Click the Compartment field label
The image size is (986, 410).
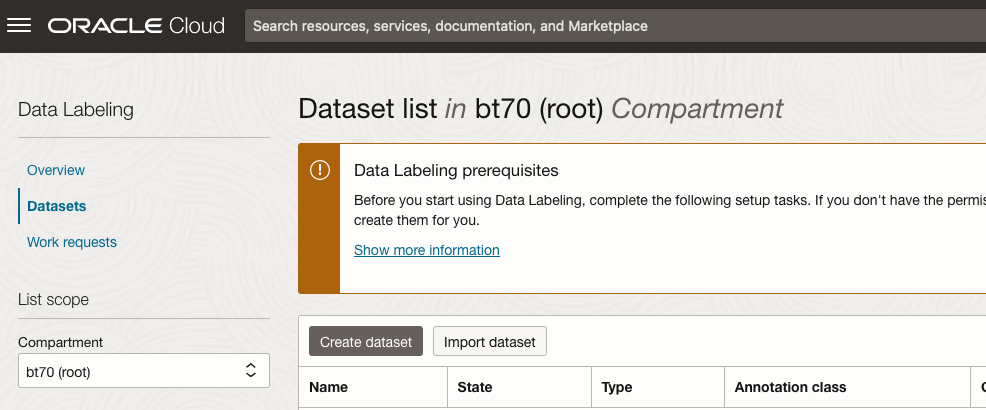pyautogui.click(x=61, y=342)
